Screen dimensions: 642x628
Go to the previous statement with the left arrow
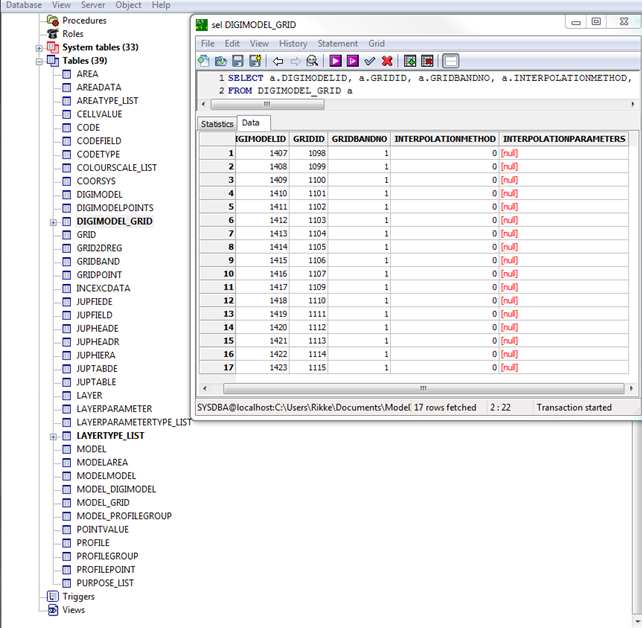coord(278,61)
